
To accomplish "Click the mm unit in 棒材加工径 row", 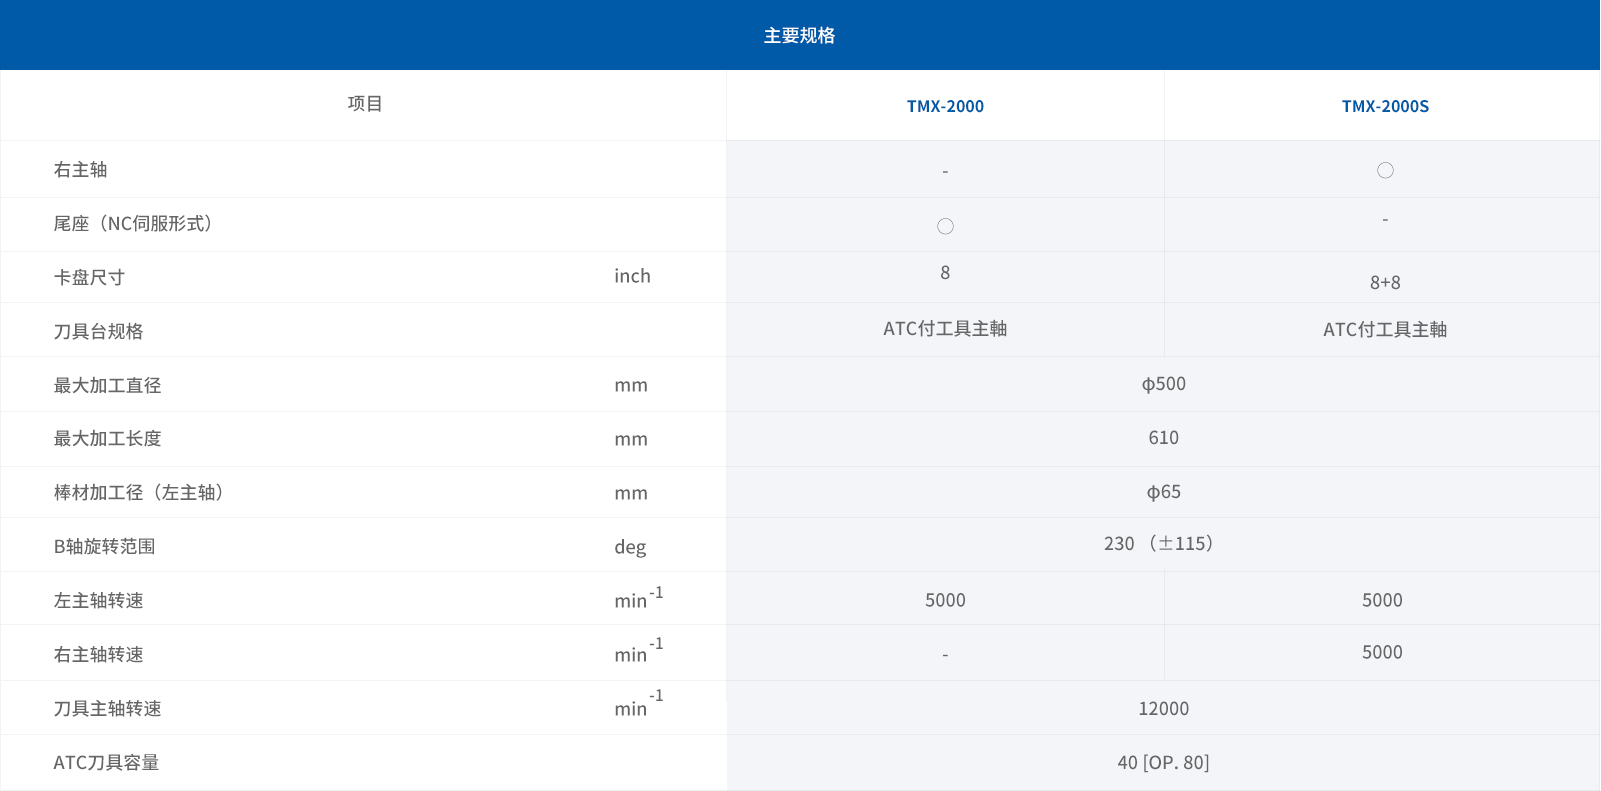I will coord(631,494).
